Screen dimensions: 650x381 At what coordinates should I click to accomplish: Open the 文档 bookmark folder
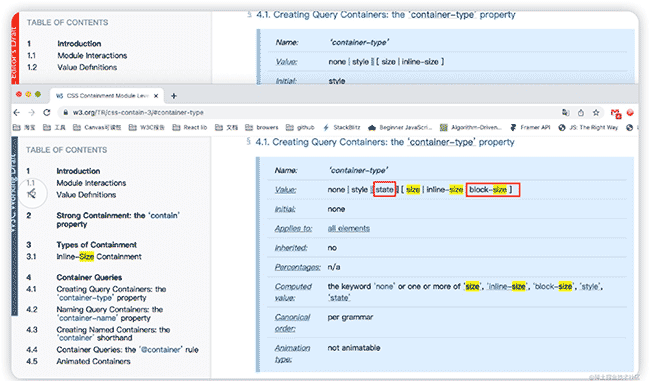[226, 127]
